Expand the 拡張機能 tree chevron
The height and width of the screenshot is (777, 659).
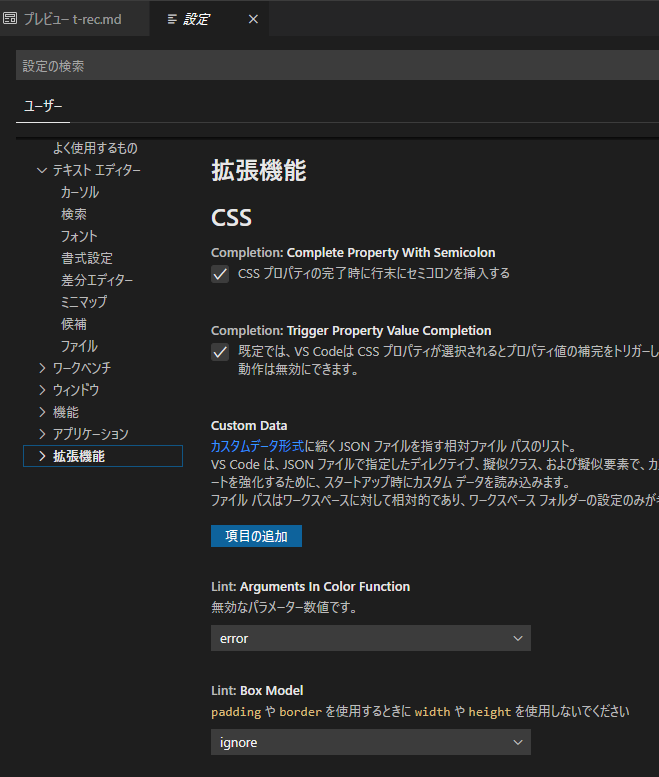point(42,456)
